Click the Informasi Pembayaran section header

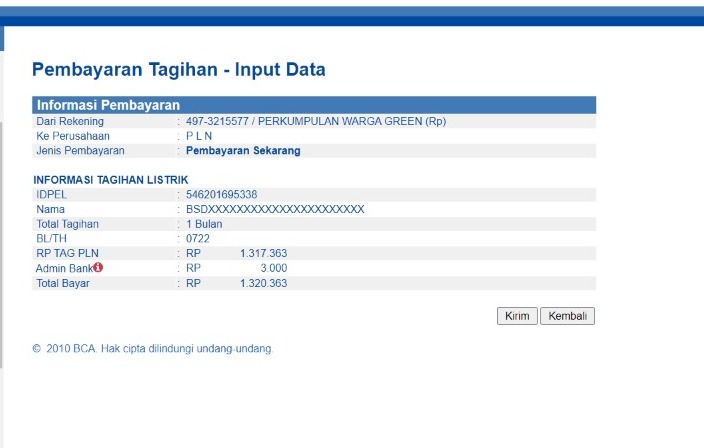108,105
